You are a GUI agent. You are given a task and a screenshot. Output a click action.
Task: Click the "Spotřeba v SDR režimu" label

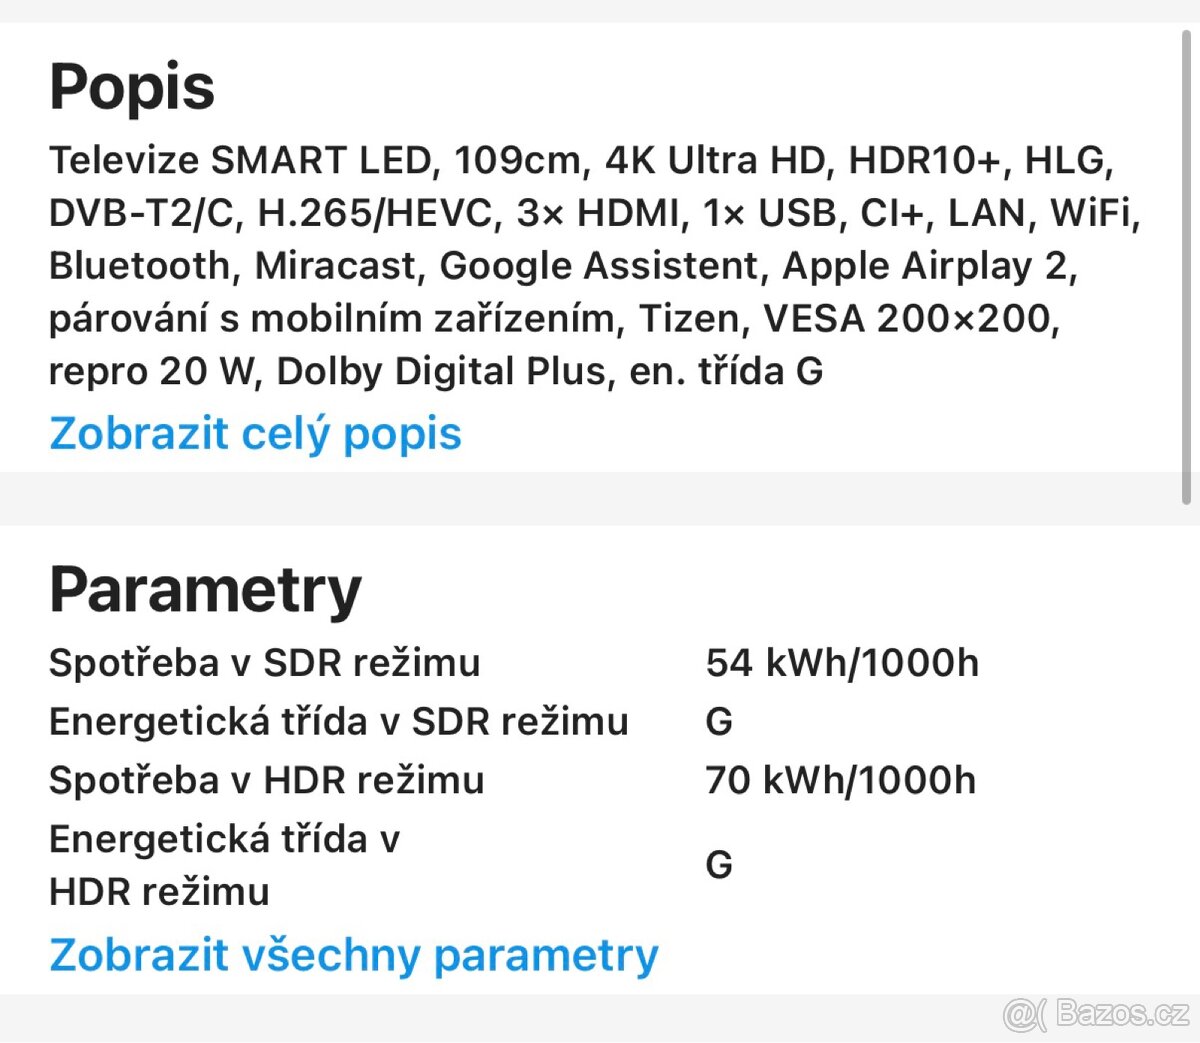(x=264, y=663)
